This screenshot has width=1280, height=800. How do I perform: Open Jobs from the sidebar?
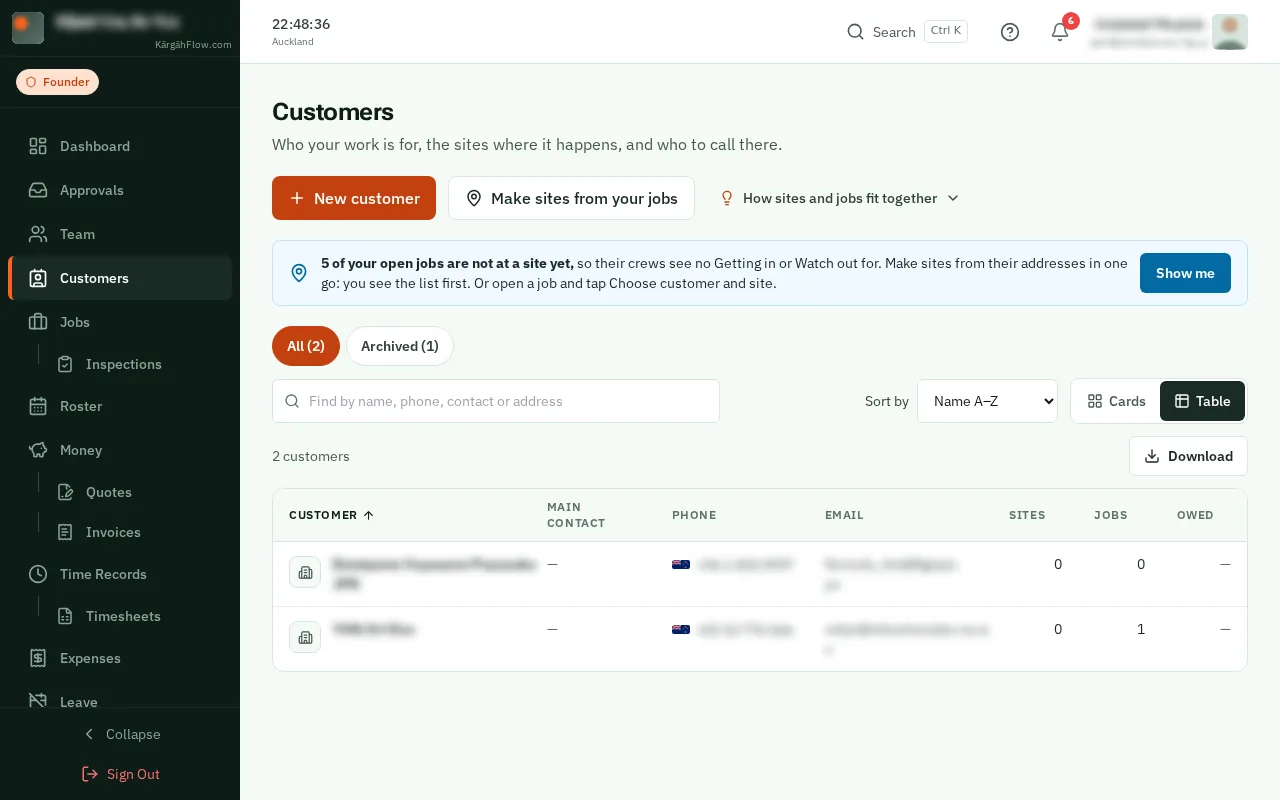pyautogui.click(x=120, y=322)
